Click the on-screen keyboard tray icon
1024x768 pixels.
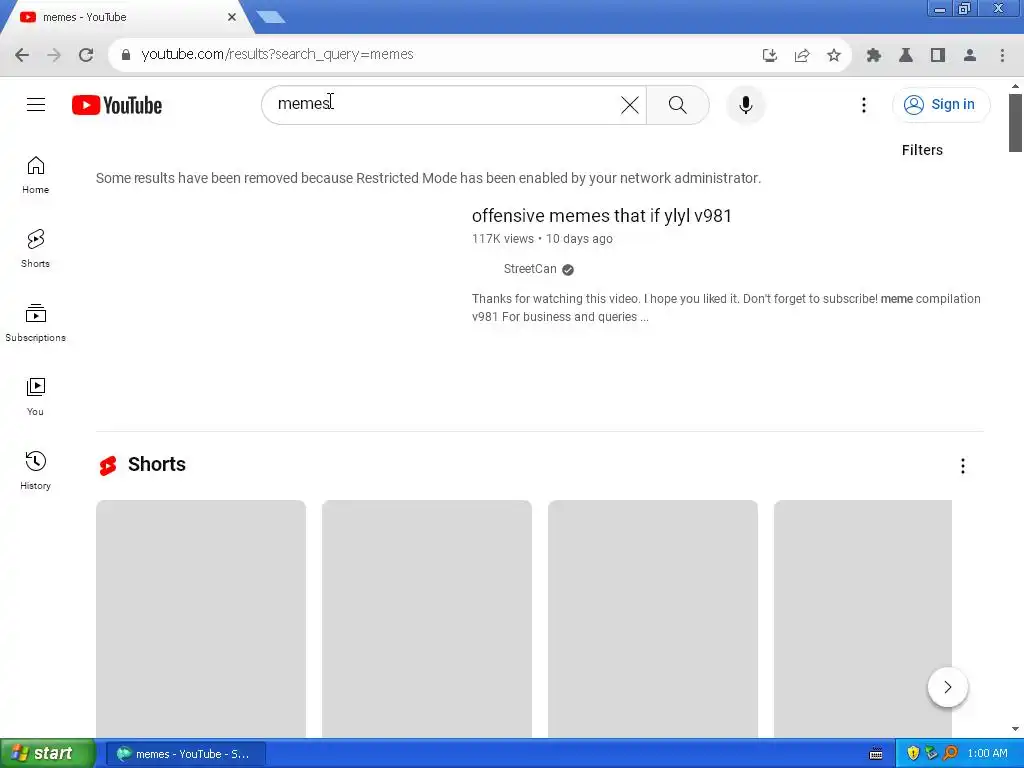pyautogui.click(x=876, y=754)
